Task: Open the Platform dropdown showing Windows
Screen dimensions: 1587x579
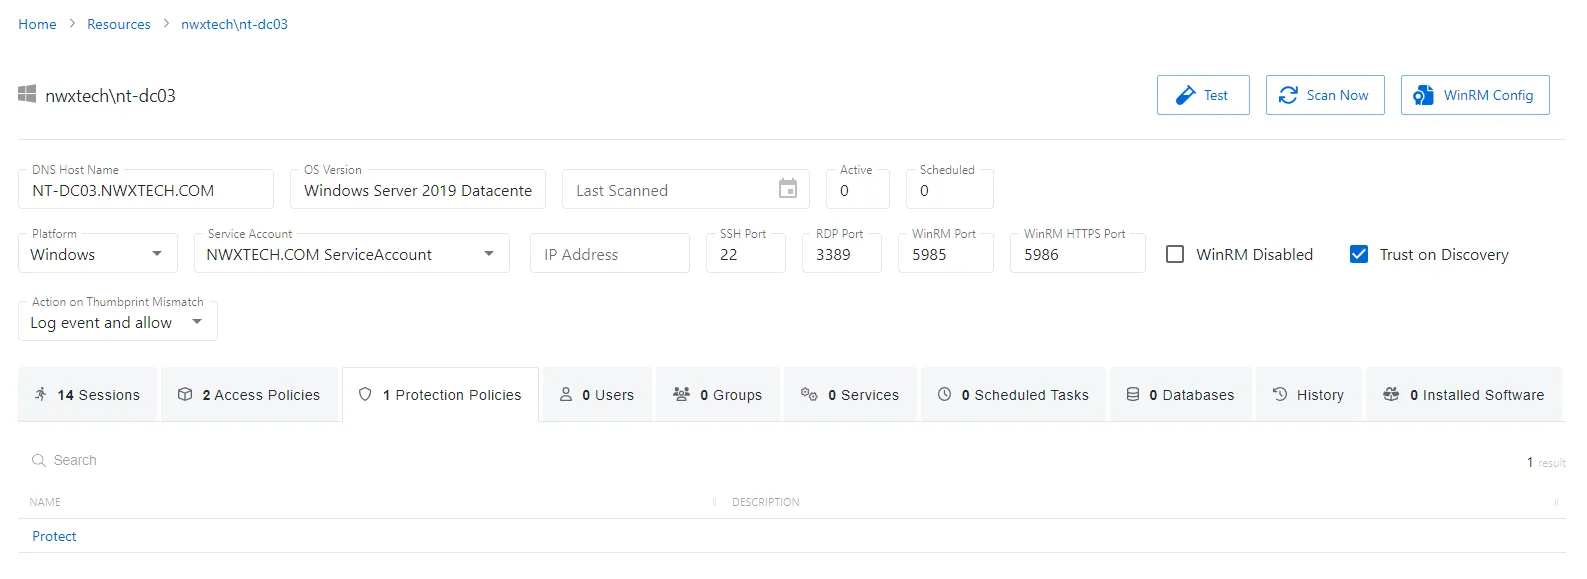Action: click(98, 253)
